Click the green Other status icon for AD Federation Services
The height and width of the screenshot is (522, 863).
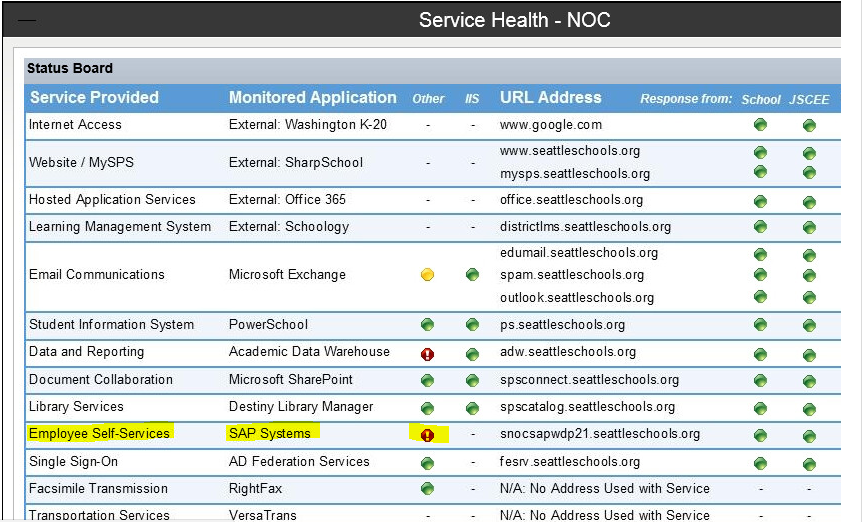[x=427, y=463]
